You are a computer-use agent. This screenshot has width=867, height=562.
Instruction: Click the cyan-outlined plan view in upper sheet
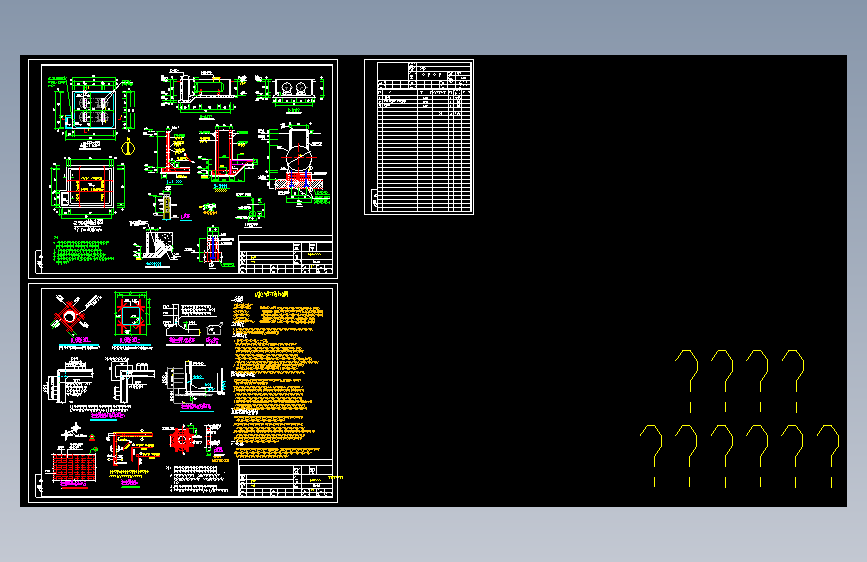pyautogui.click(x=94, y=110)
